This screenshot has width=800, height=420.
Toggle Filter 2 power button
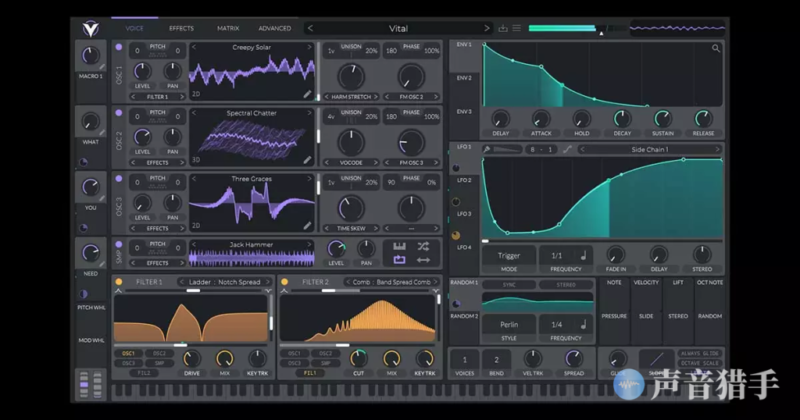[x=285, y=282]
